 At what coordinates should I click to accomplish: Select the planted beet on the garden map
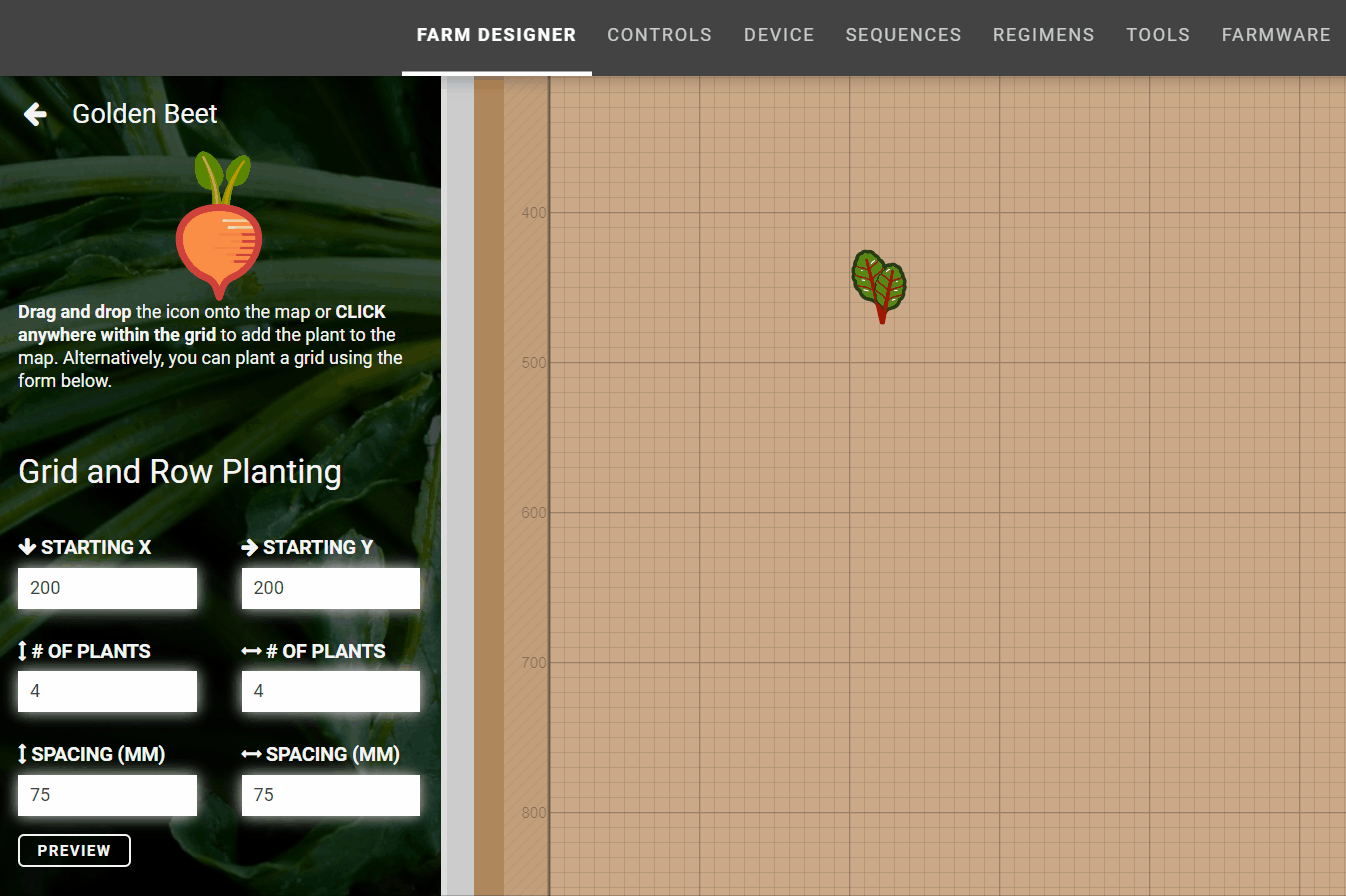[x=879, y=285]
